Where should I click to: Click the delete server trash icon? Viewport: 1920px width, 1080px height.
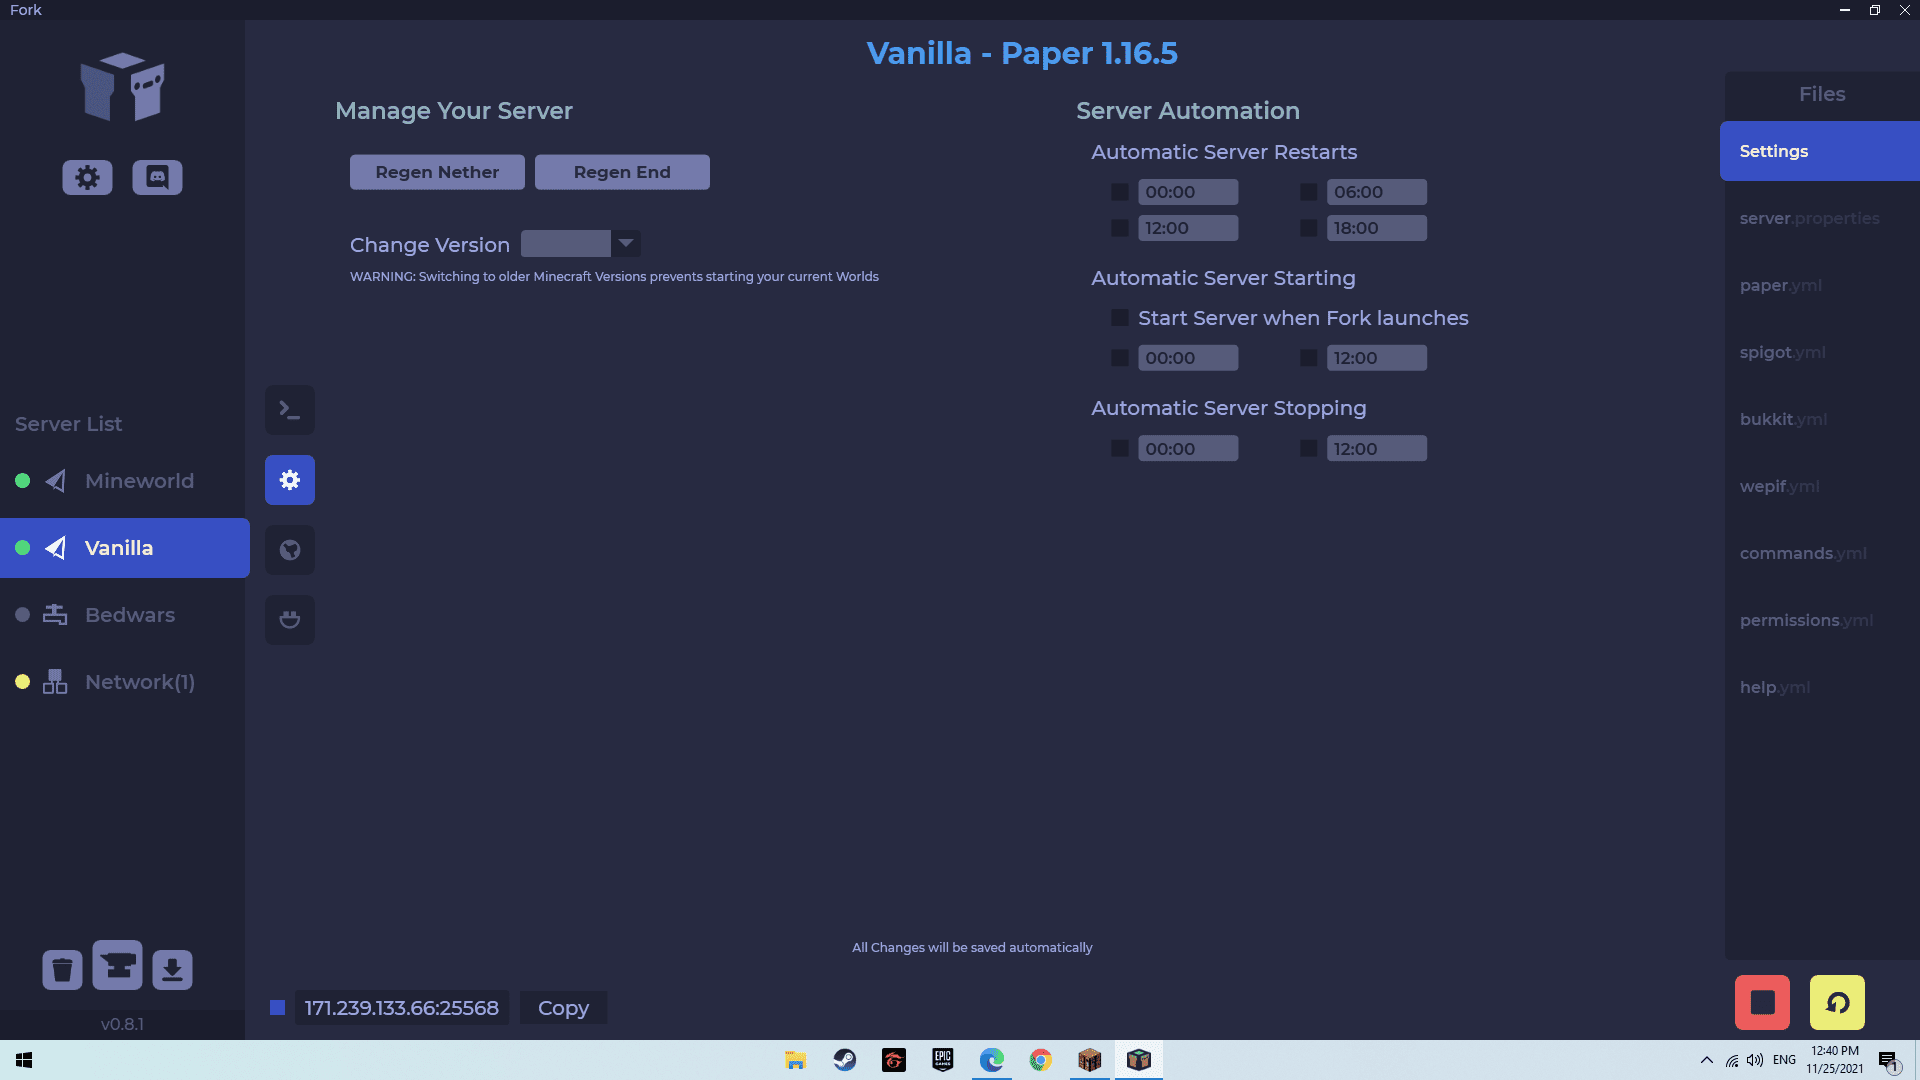click(x=62, y=969)
